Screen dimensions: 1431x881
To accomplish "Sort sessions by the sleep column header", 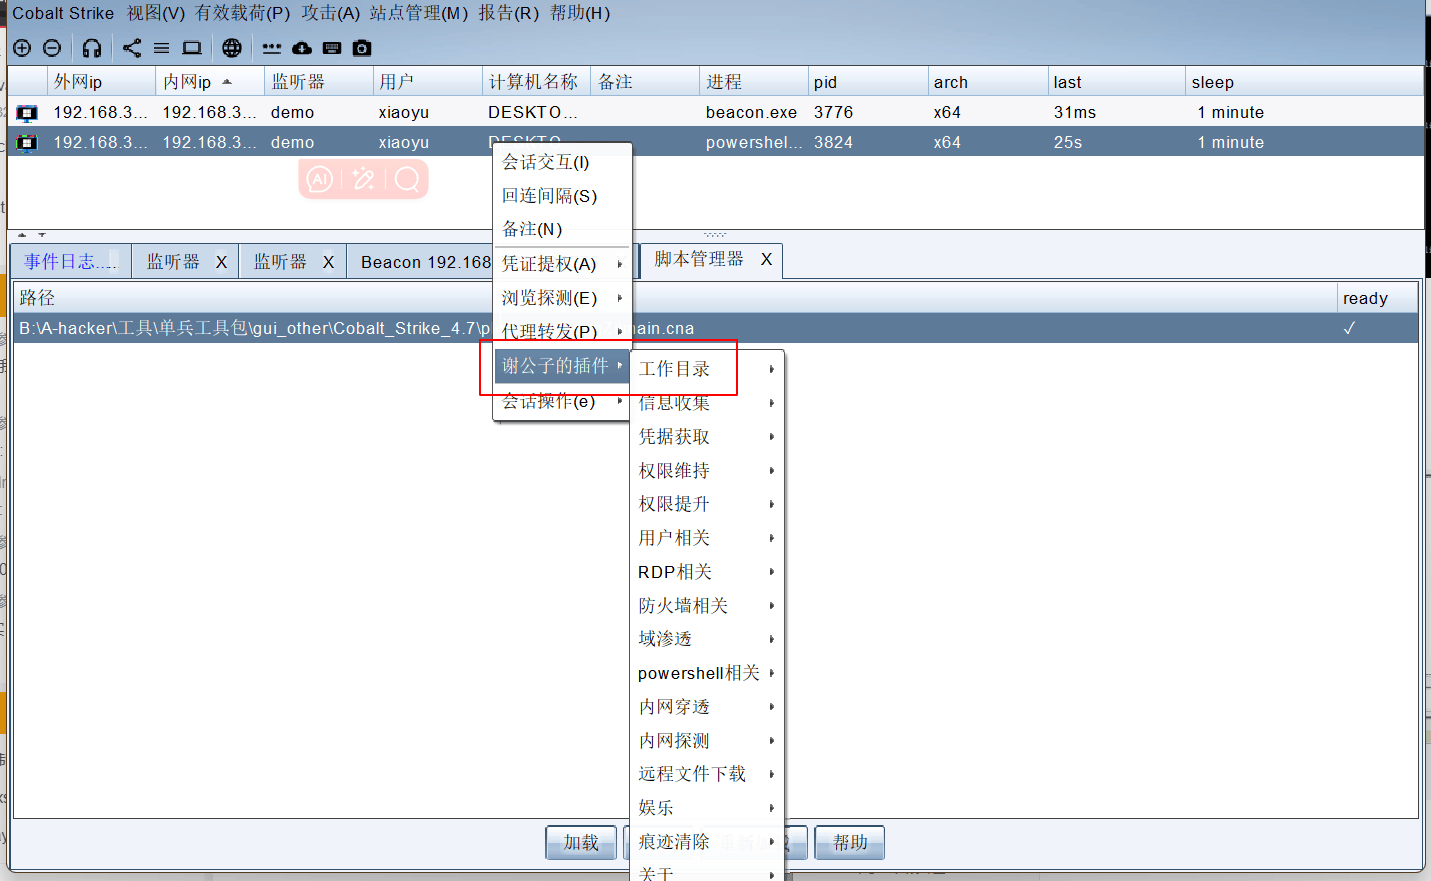I will pyautogui.click(x=1304, y=82).
